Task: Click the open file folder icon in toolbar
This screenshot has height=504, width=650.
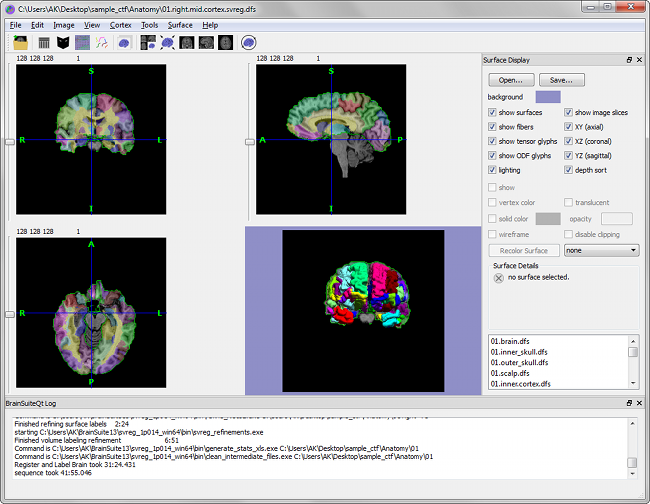Action: [20, 43]
